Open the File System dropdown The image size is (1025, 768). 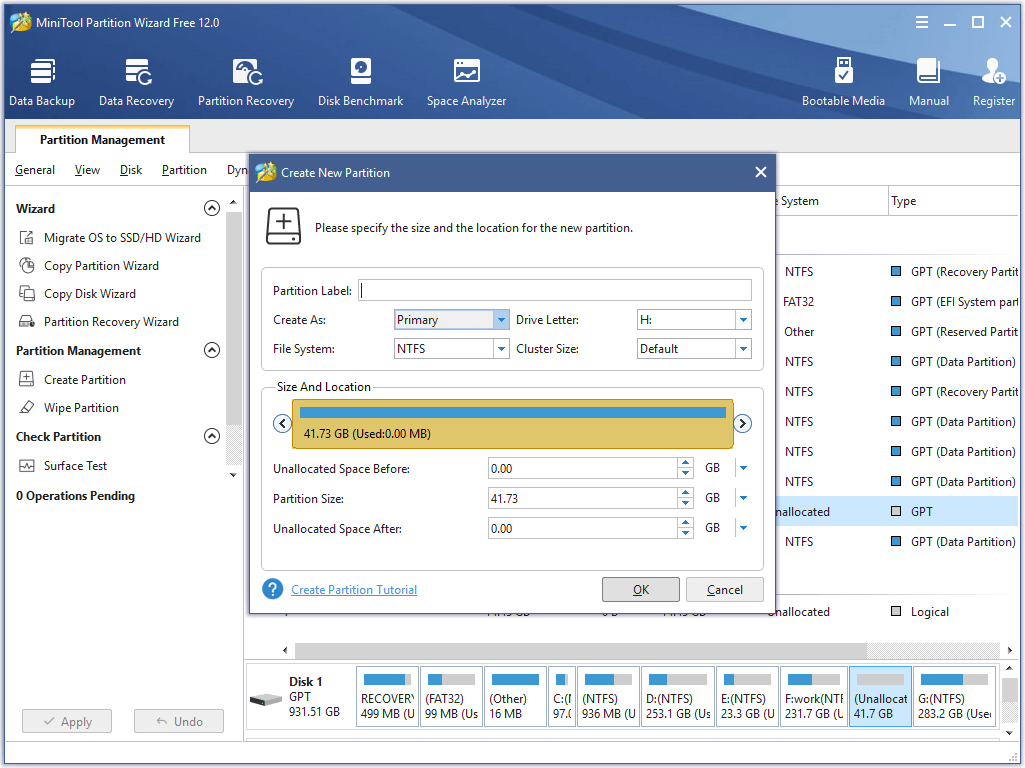coord(501,348)
